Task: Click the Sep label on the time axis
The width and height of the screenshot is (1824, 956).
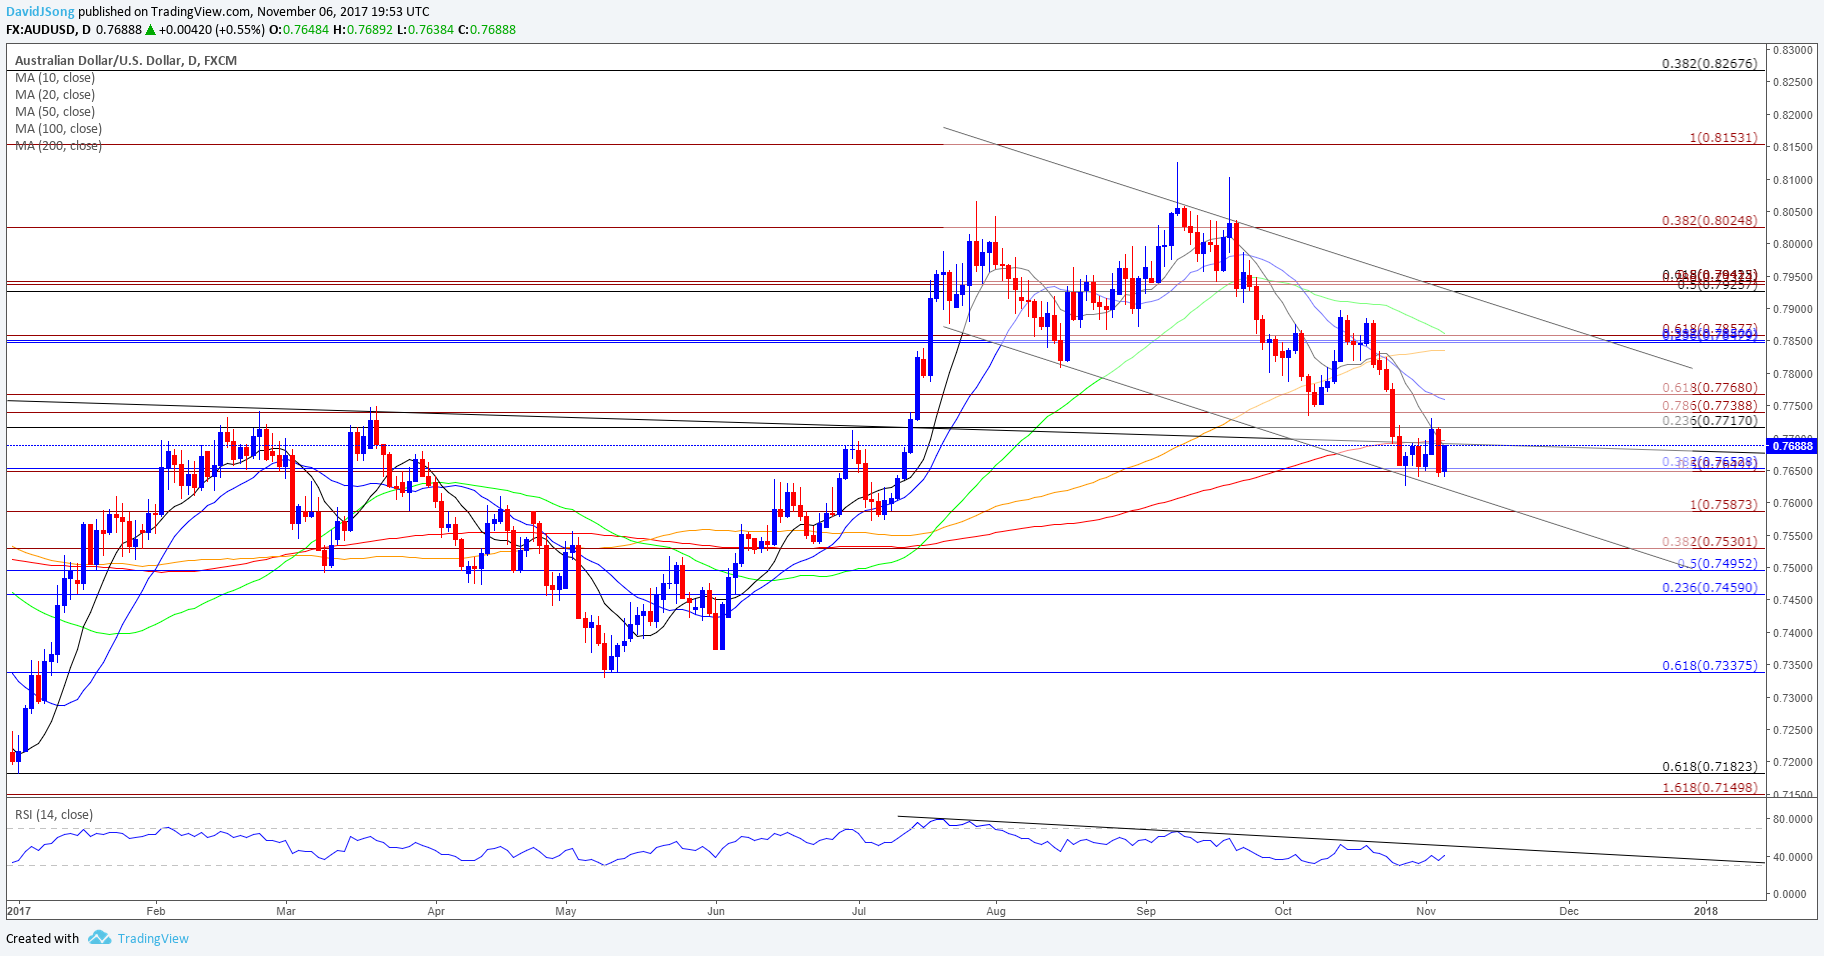Action: pyautogui.click(x=1146, y=911)
